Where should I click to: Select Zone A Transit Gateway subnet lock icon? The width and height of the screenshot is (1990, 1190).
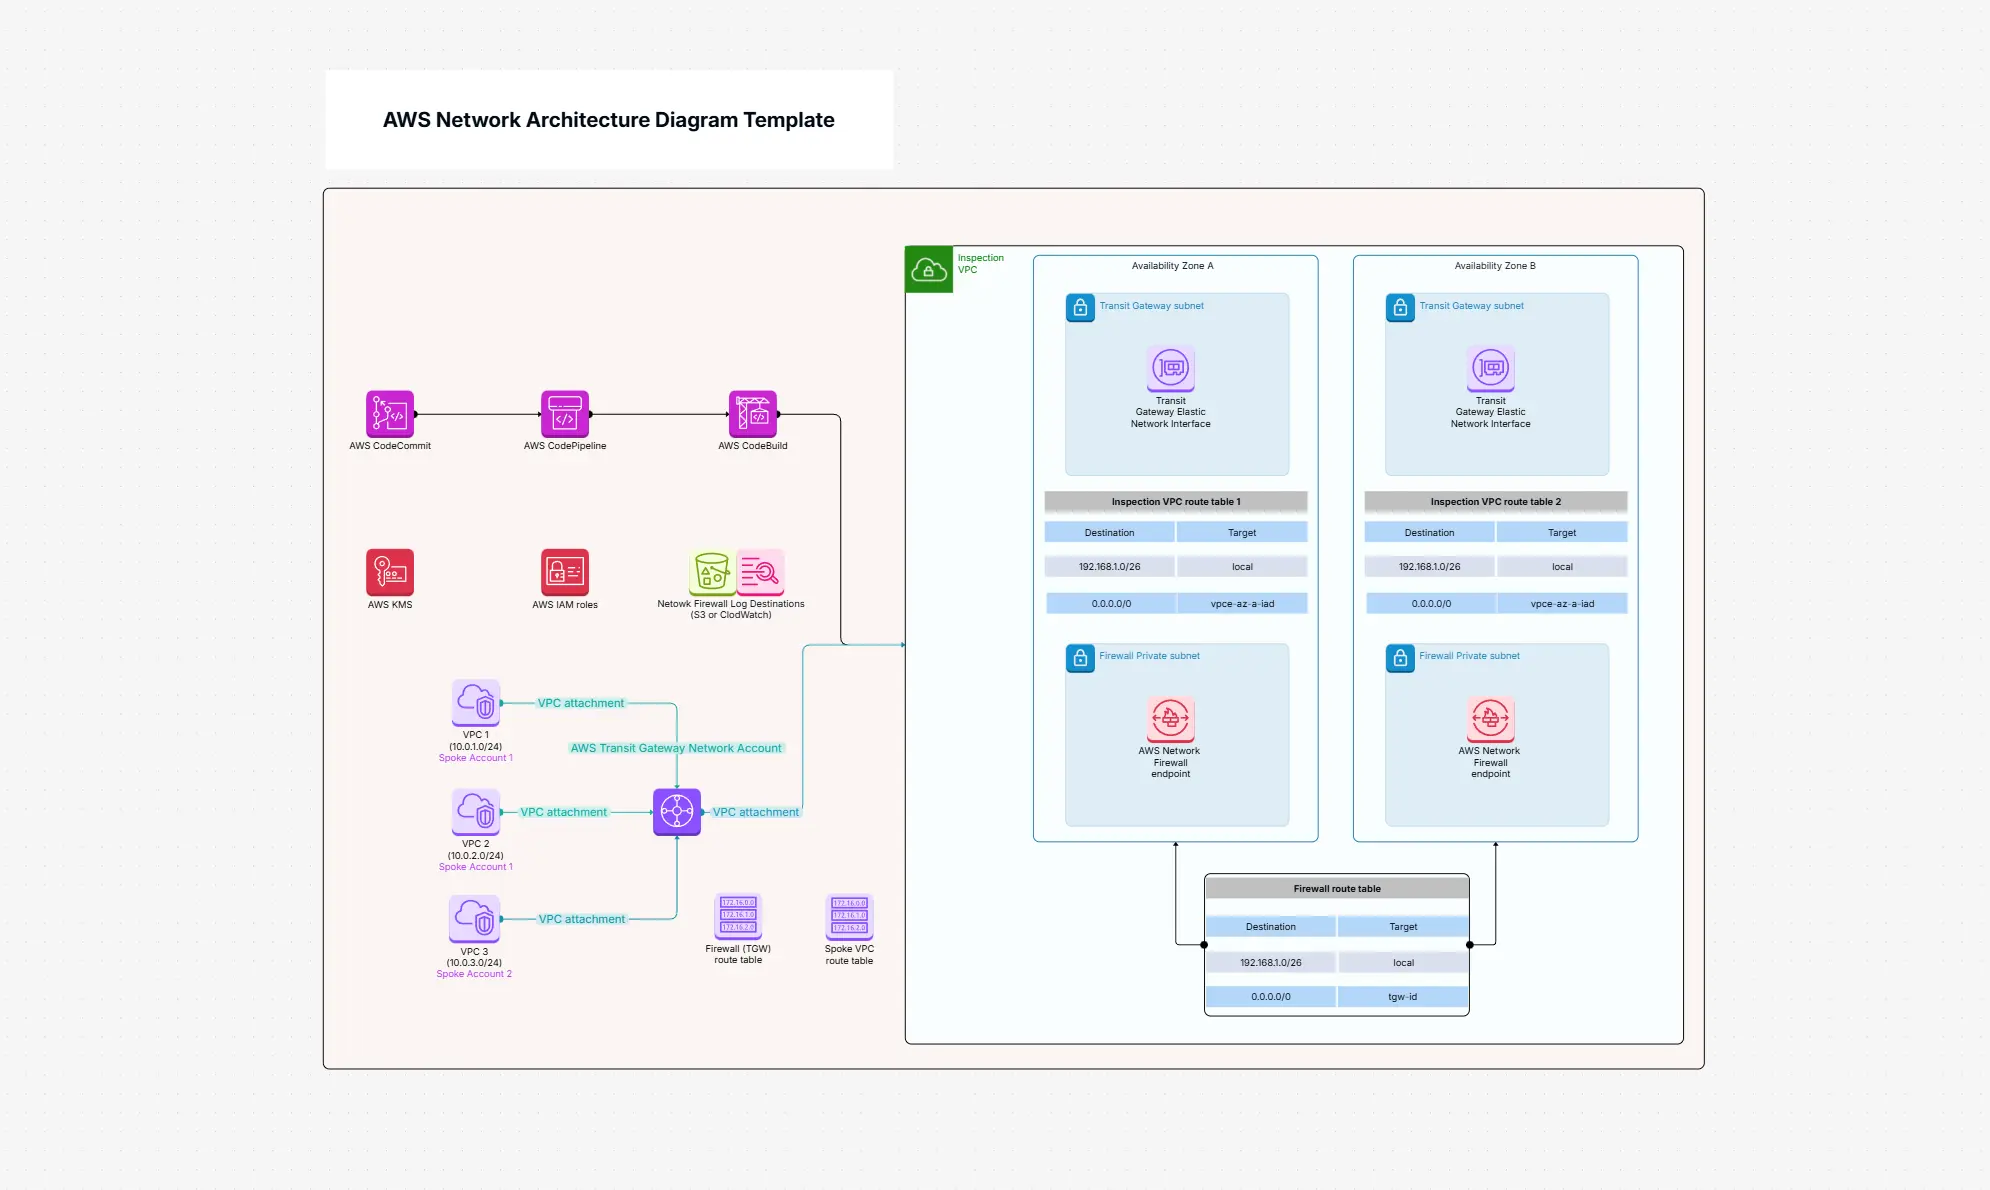pos(1080,307)
